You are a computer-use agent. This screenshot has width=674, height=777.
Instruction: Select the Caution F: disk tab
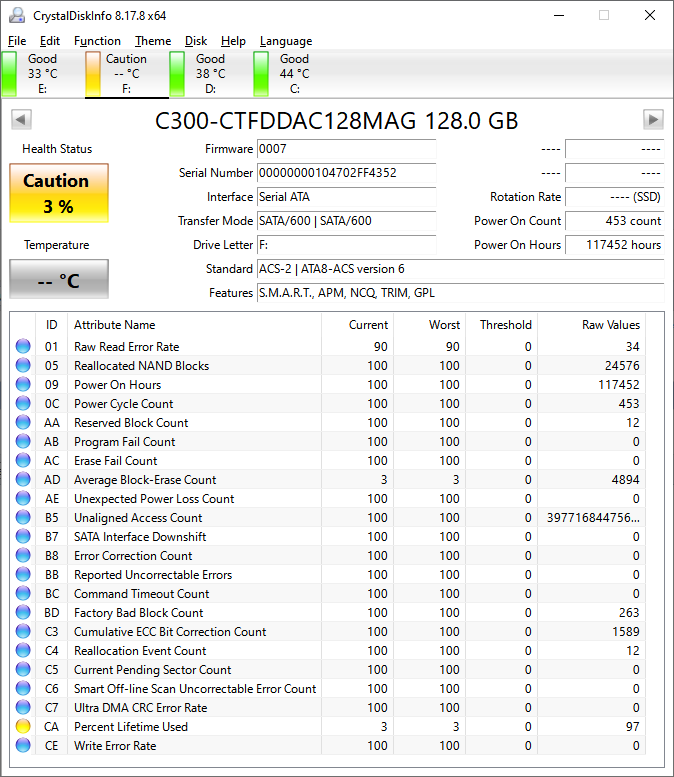(x=127, y=73)
